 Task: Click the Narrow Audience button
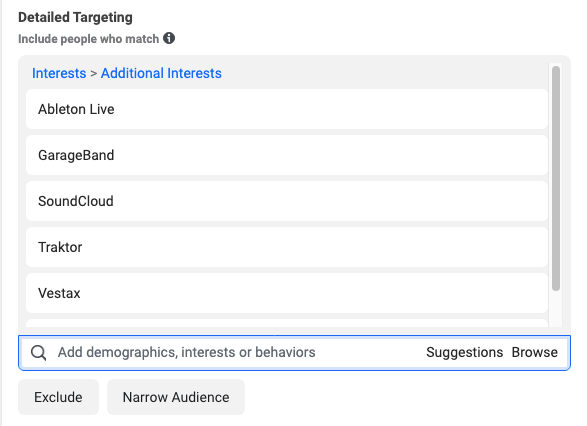pyautogui.click(x=176, y=397)
